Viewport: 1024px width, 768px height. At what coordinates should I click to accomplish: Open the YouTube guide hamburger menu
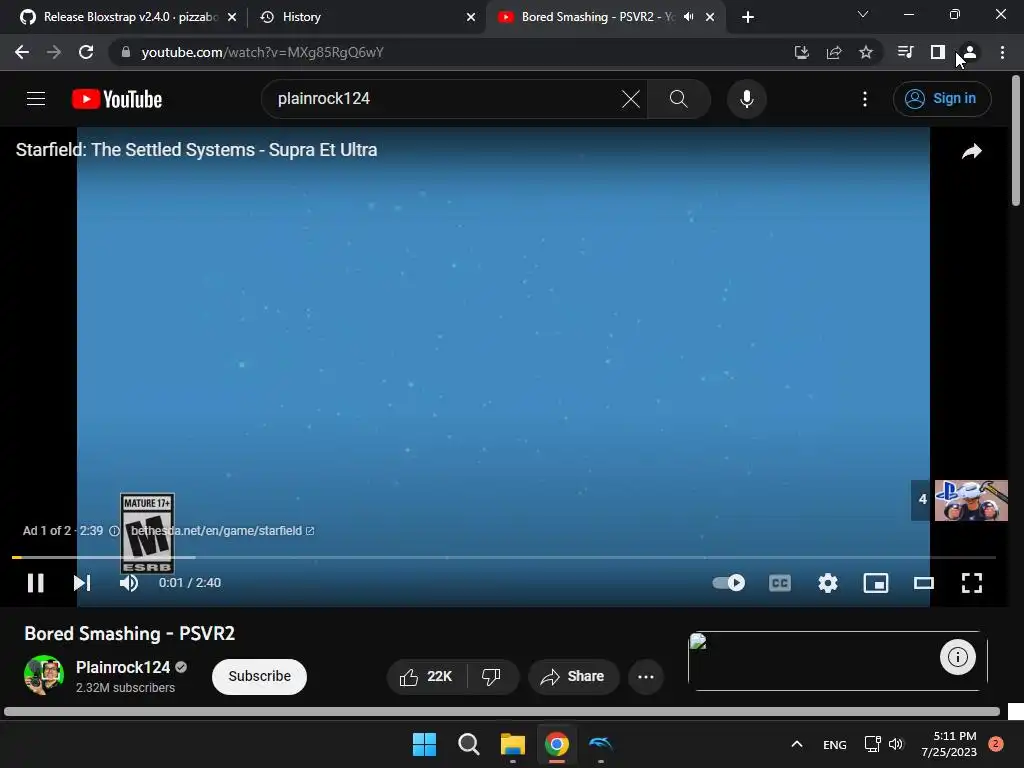(36, 99)
